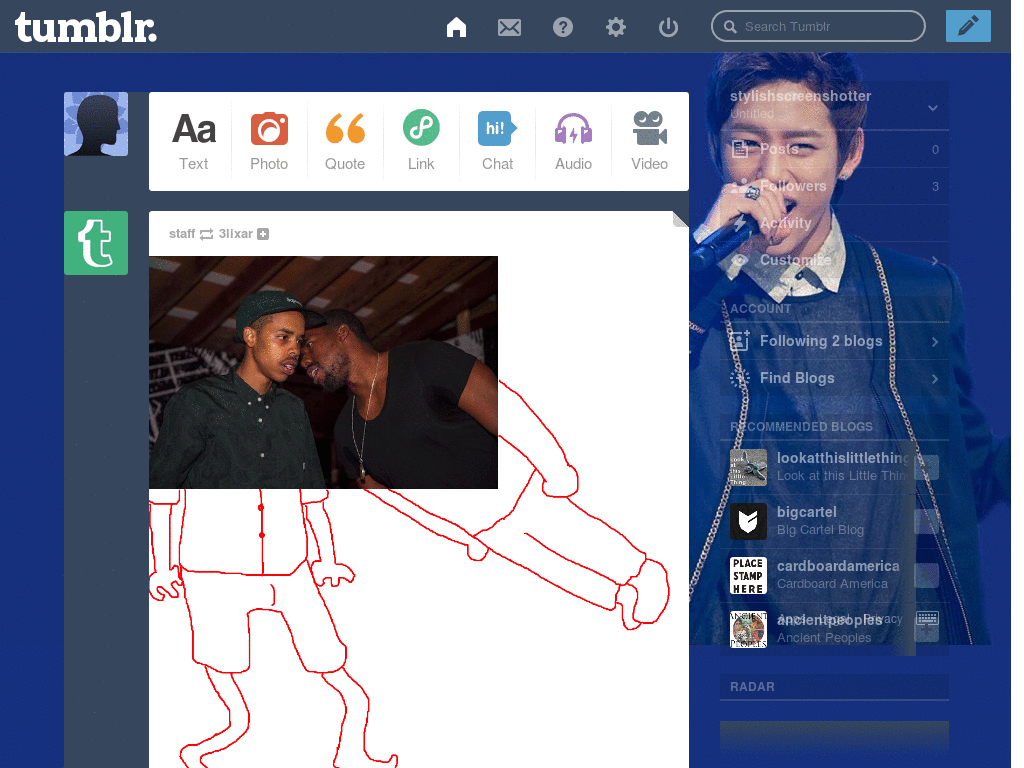Follow cardboardamerica with plus button
1024x768 pixels.
pos(928,575)
